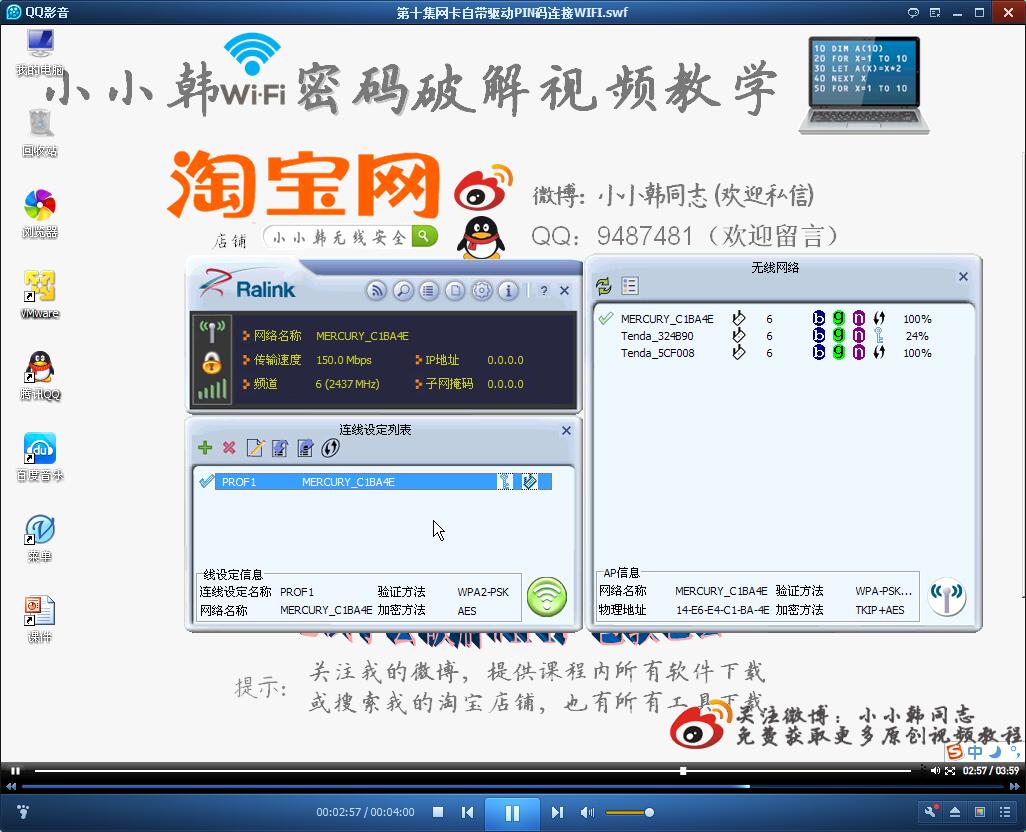The height and width of the screenshot is (832, 1026).
Task: Open the 回收站 recycle bin icon
Action: tap(40, 133)
